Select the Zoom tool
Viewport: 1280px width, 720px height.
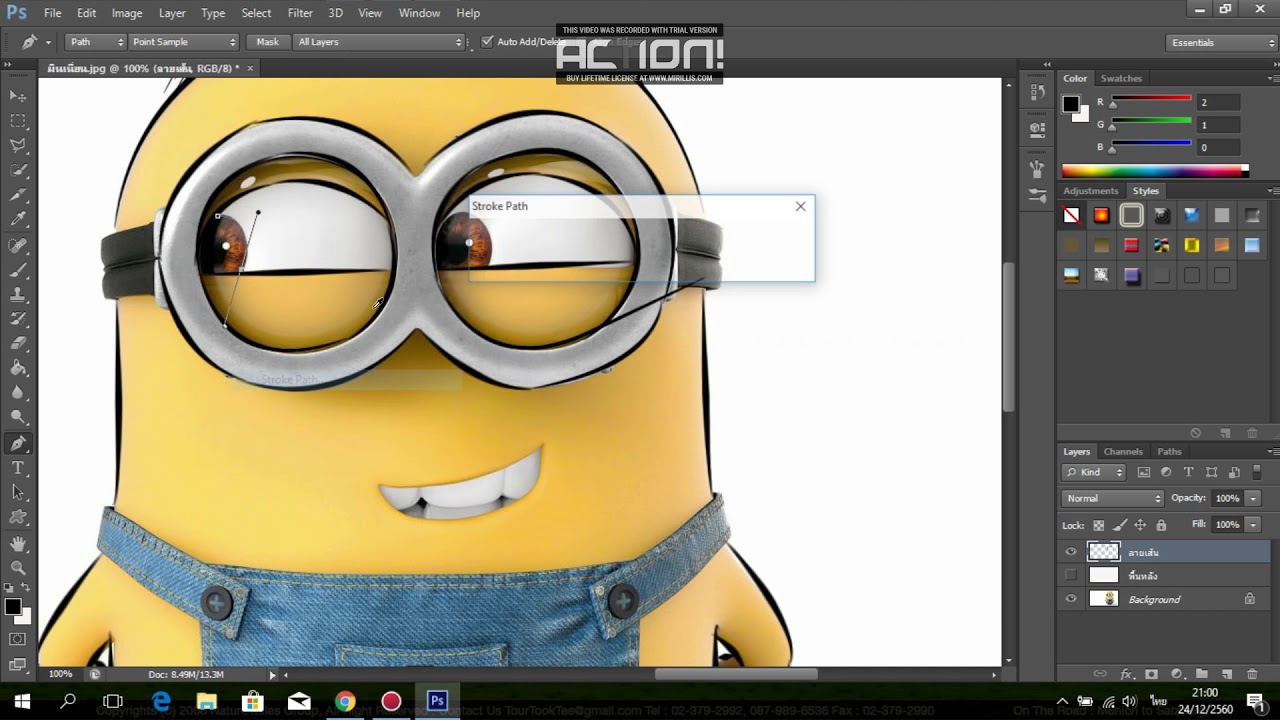point(18,568)
